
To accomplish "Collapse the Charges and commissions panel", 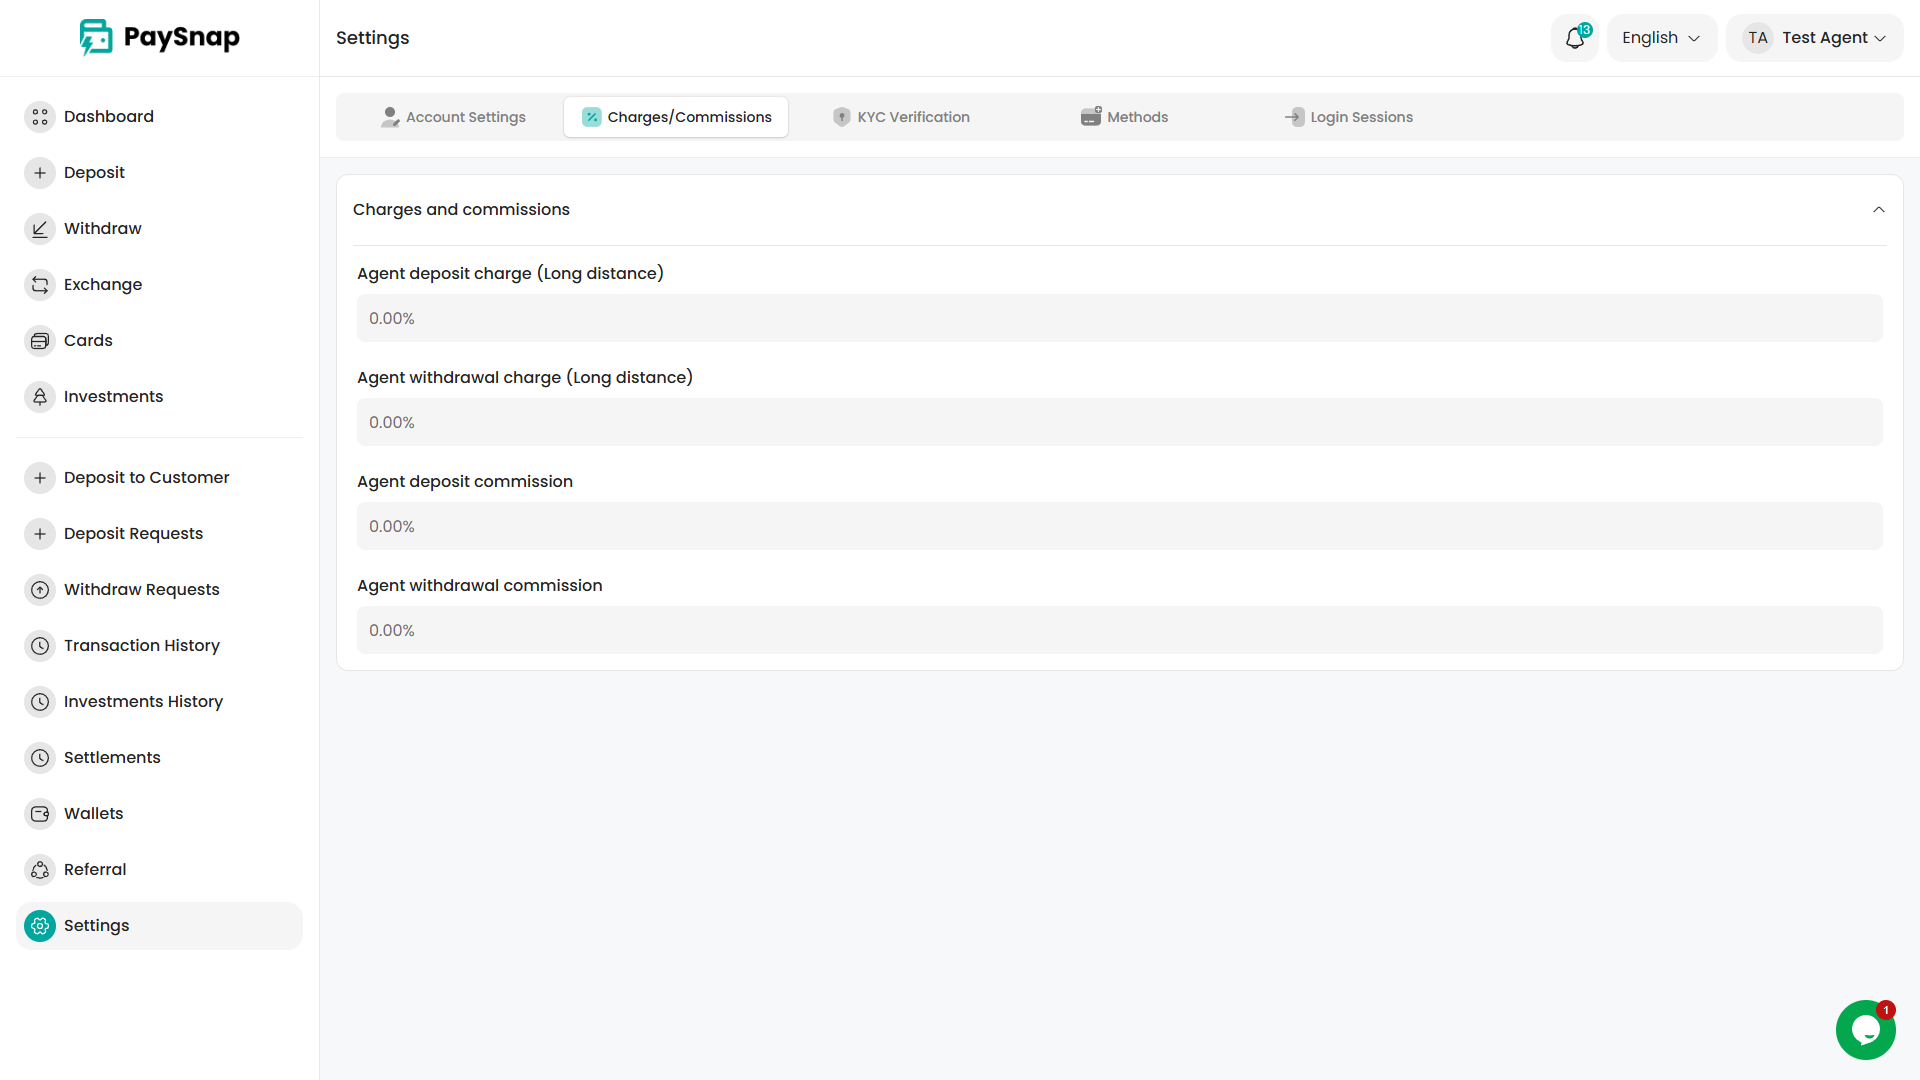I will coord(1878,210).
